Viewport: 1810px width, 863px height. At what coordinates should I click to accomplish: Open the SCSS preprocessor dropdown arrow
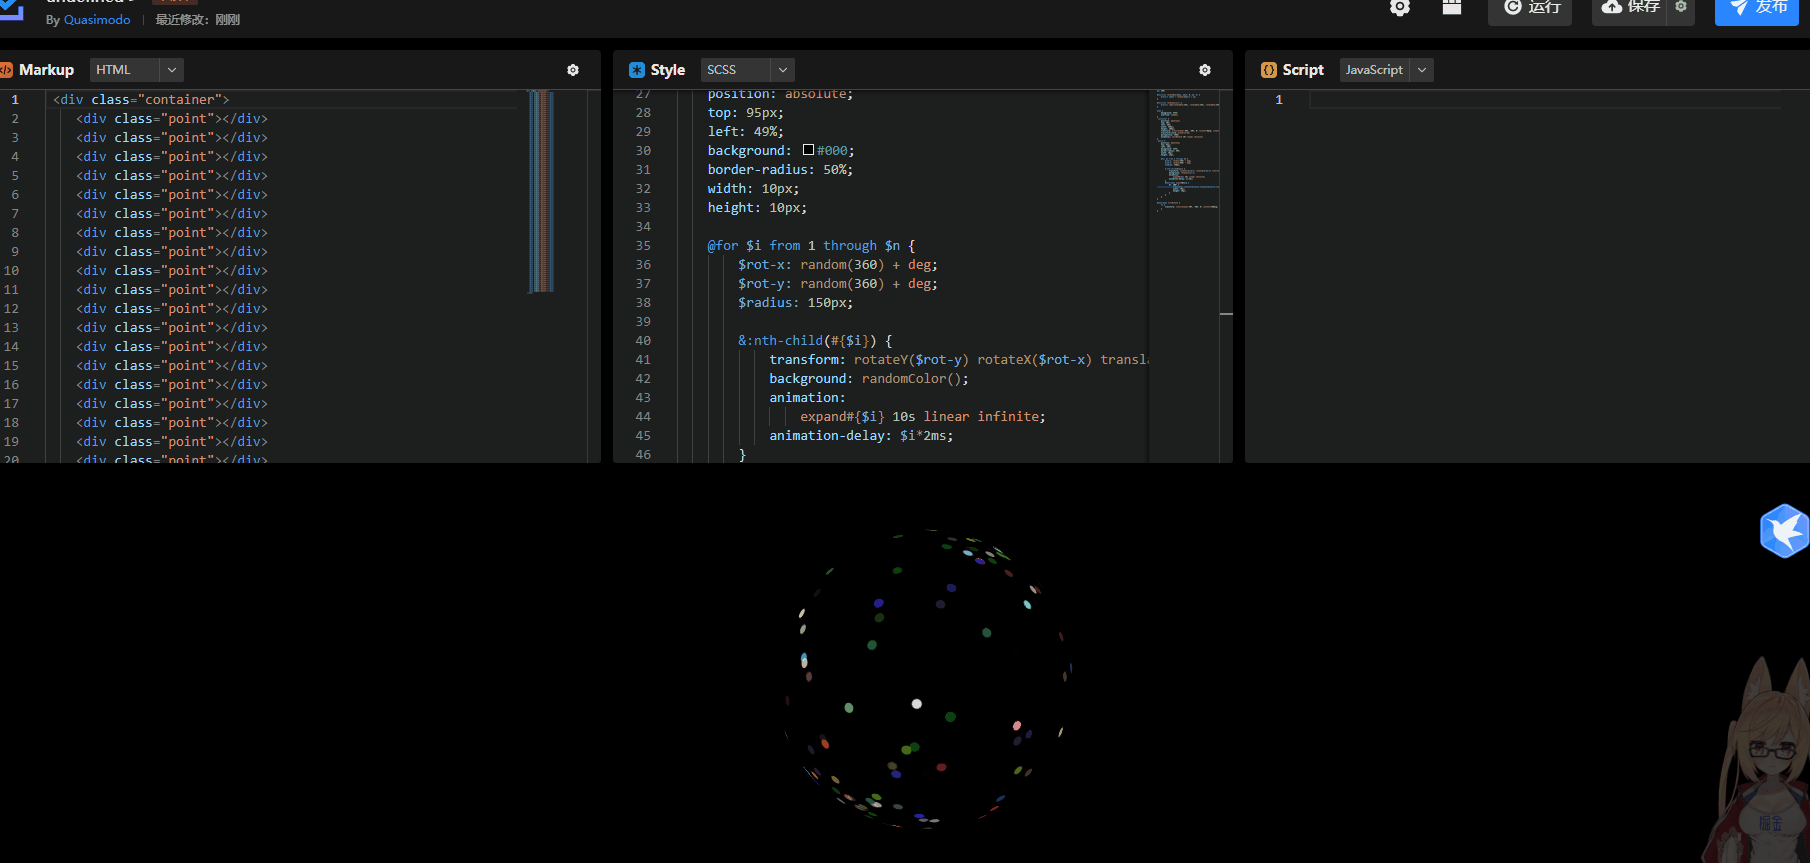(783, 70)
